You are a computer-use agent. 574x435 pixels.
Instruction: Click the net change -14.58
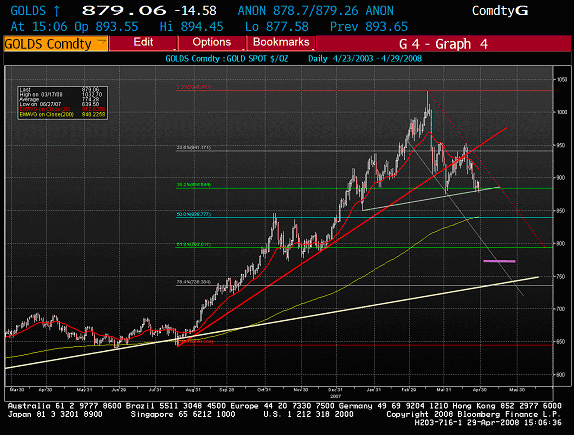195,11
